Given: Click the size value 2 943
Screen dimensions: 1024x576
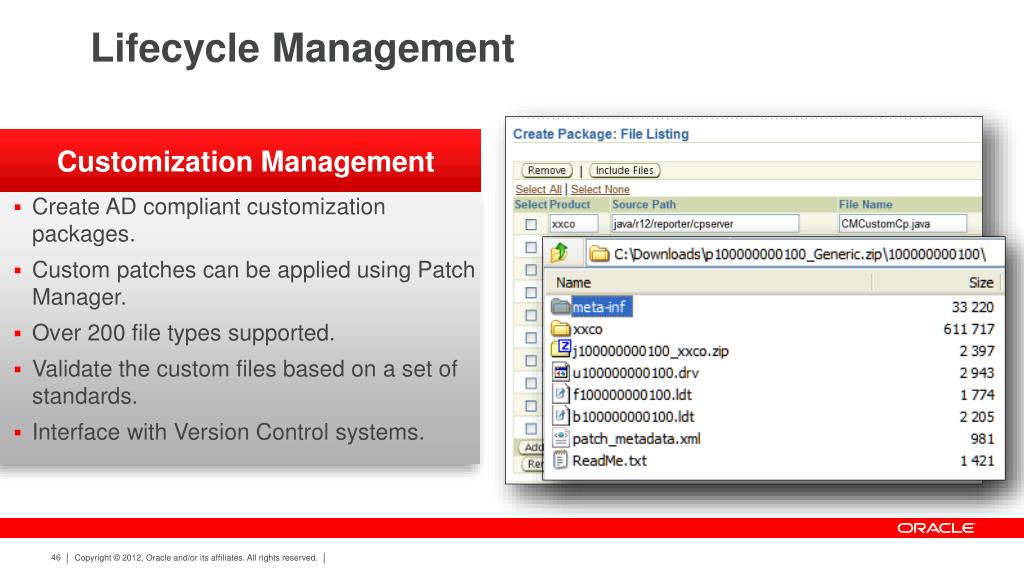Looking at the screenshot, I should [x=976, y=373].
